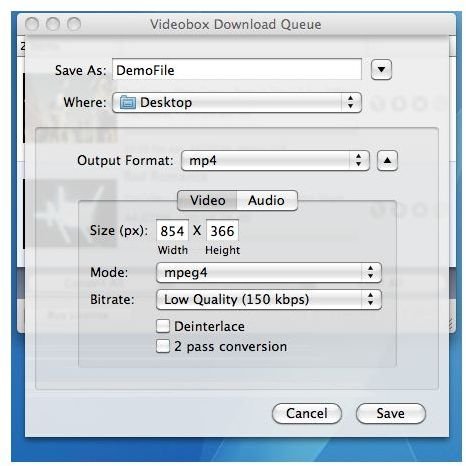
Task: Click the Save As filename field
Action: click(237, 70)
